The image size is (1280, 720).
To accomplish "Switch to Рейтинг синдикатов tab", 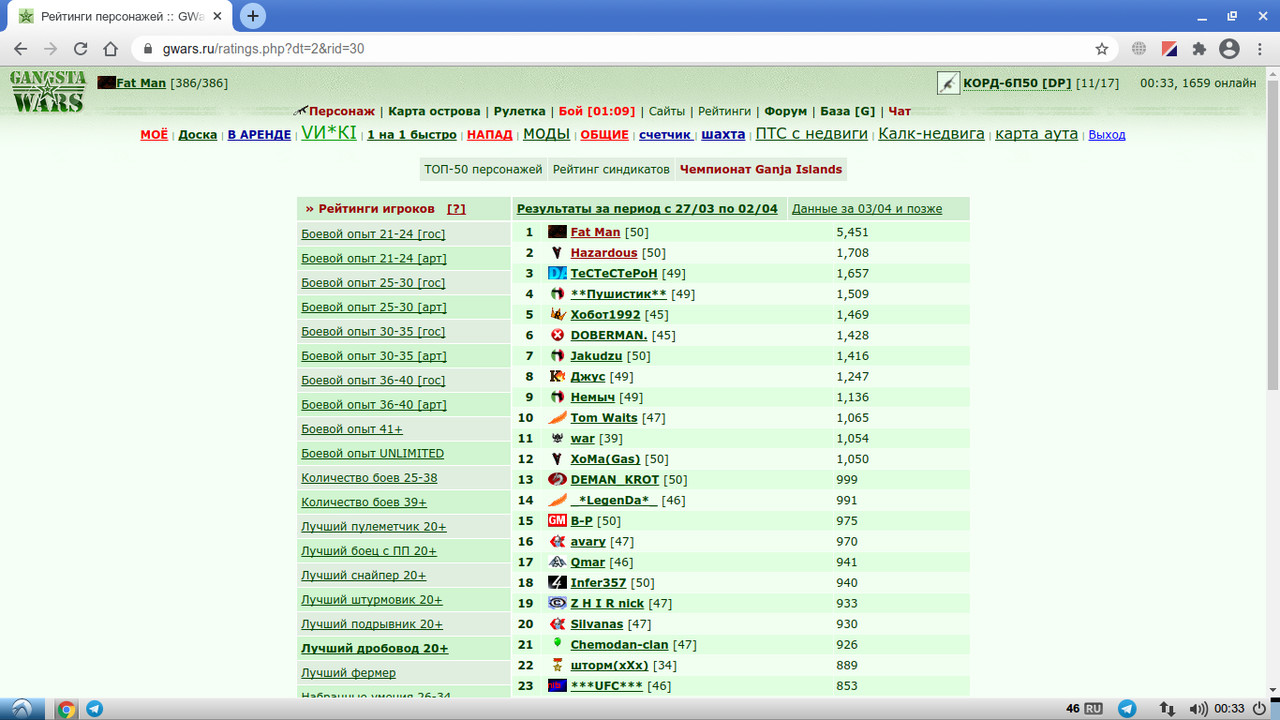I will point(611,169).
